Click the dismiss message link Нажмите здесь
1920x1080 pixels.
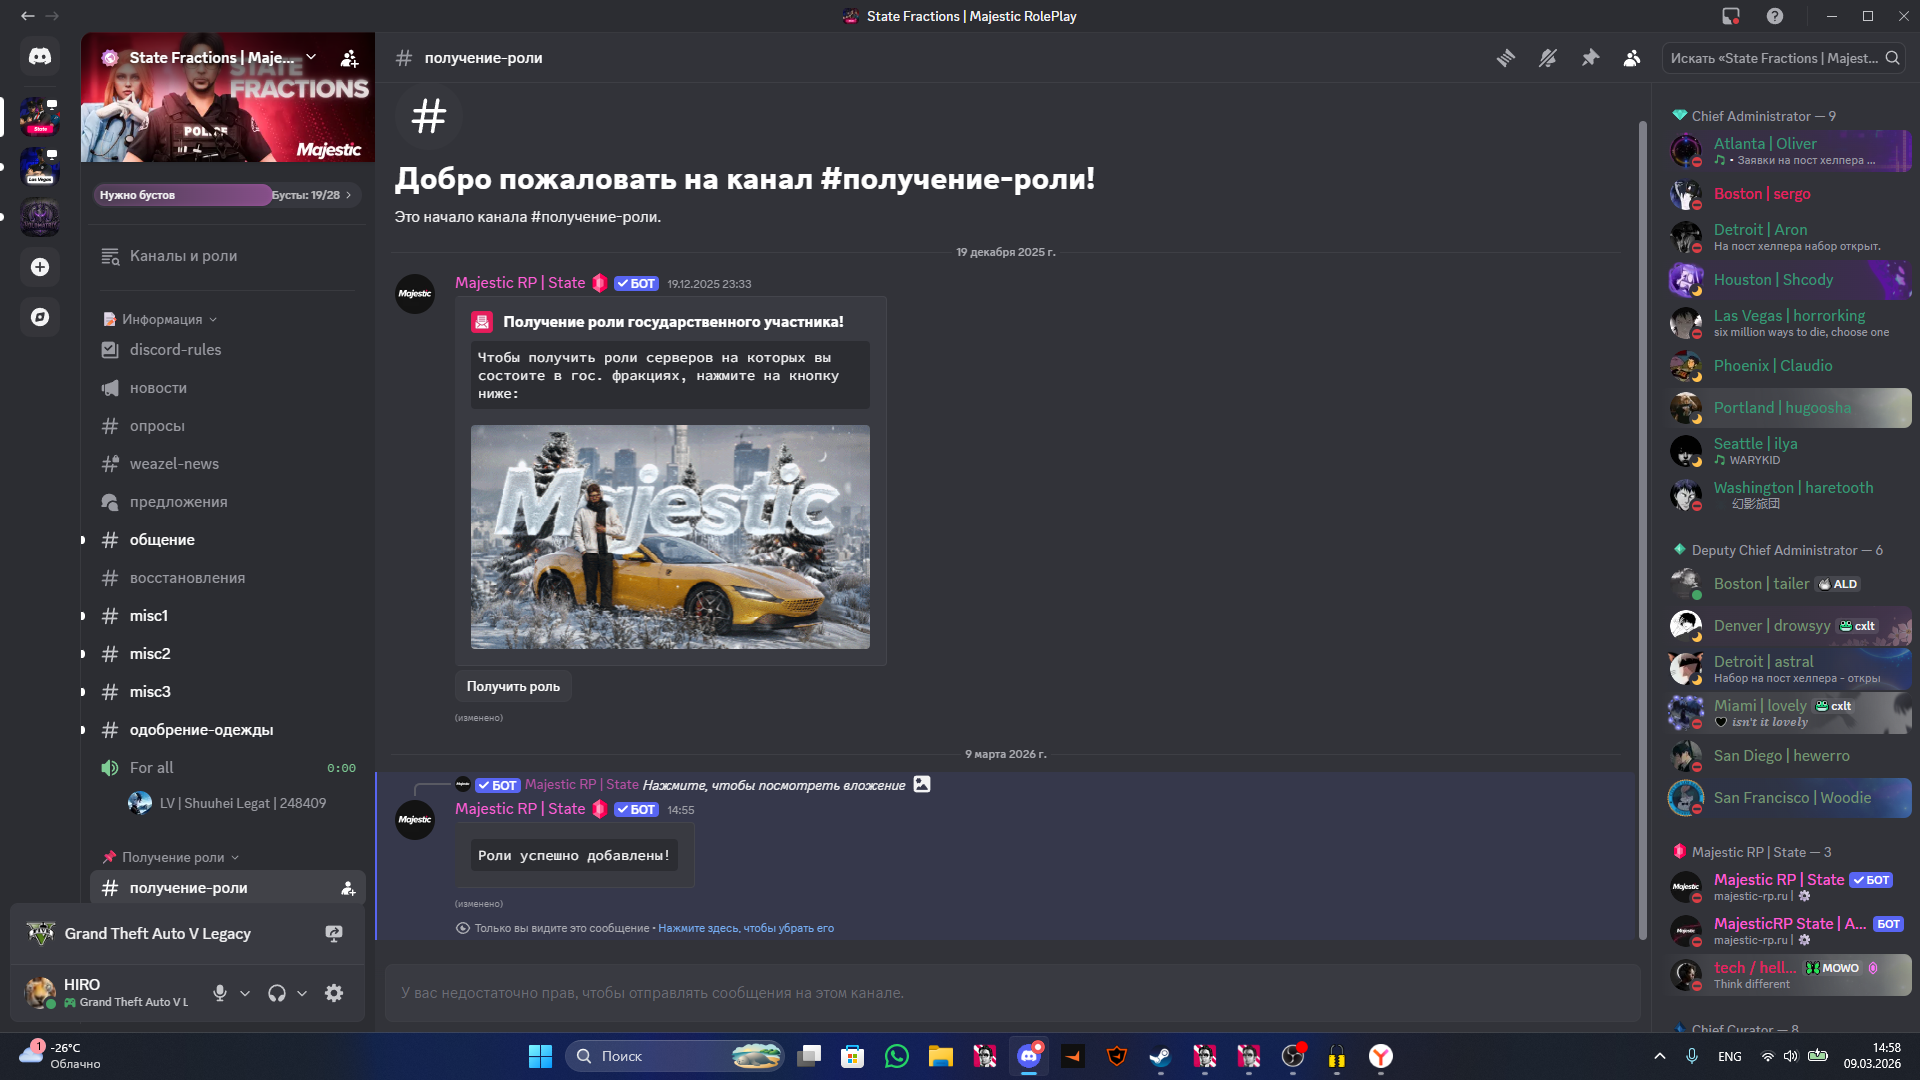click(745, 928)
